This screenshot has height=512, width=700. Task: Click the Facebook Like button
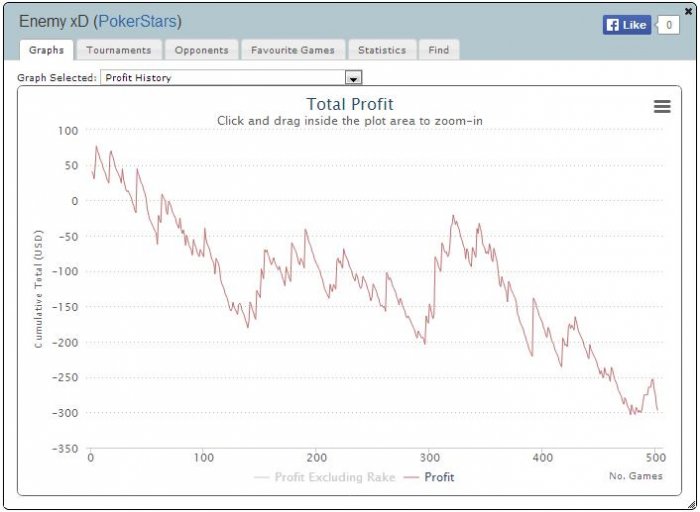click(627, 25)
